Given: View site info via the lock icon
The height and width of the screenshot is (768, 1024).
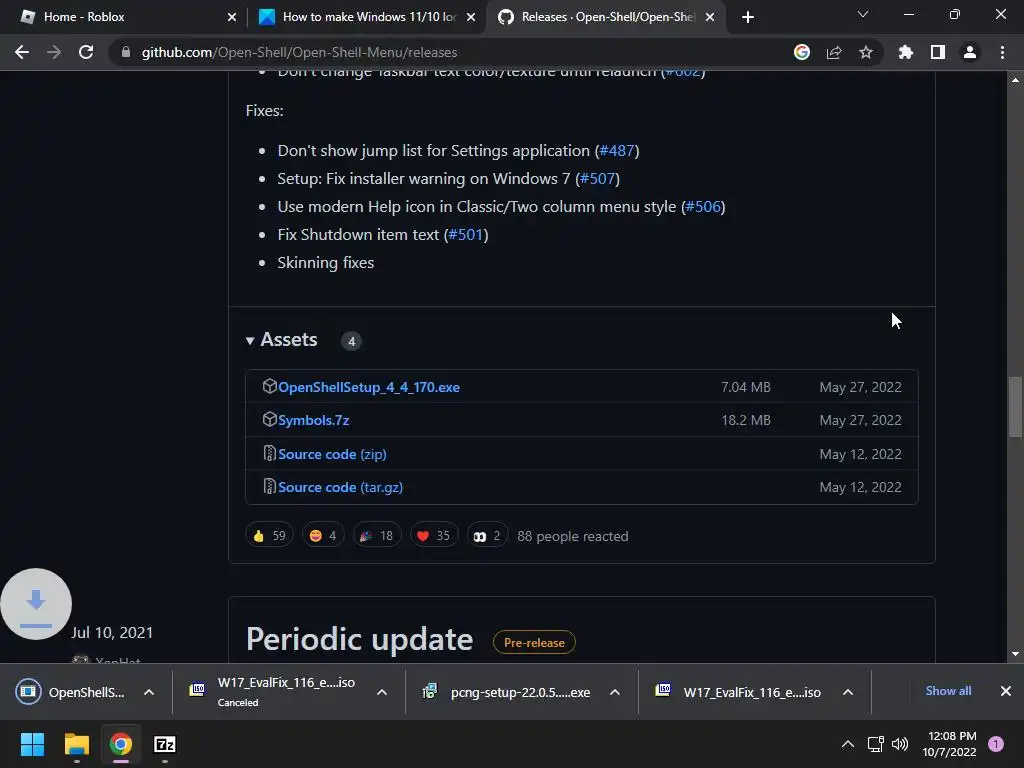Looking at the screenshot, I should click(x=126, y=52).
